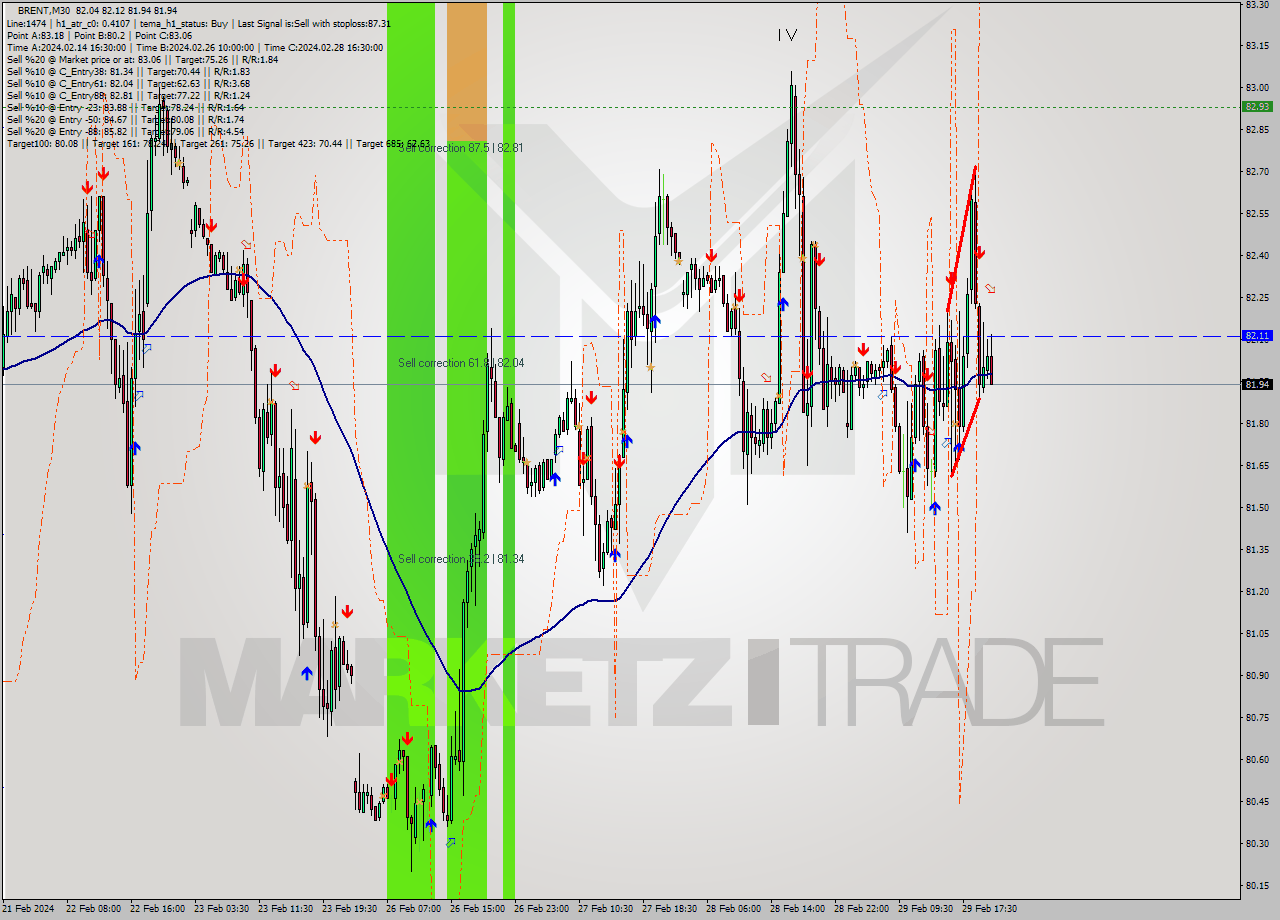Click the 'Sell correction 61.8 | 82.04' label
Screen dimensions: 1280x920
click(x=460, y=363)
